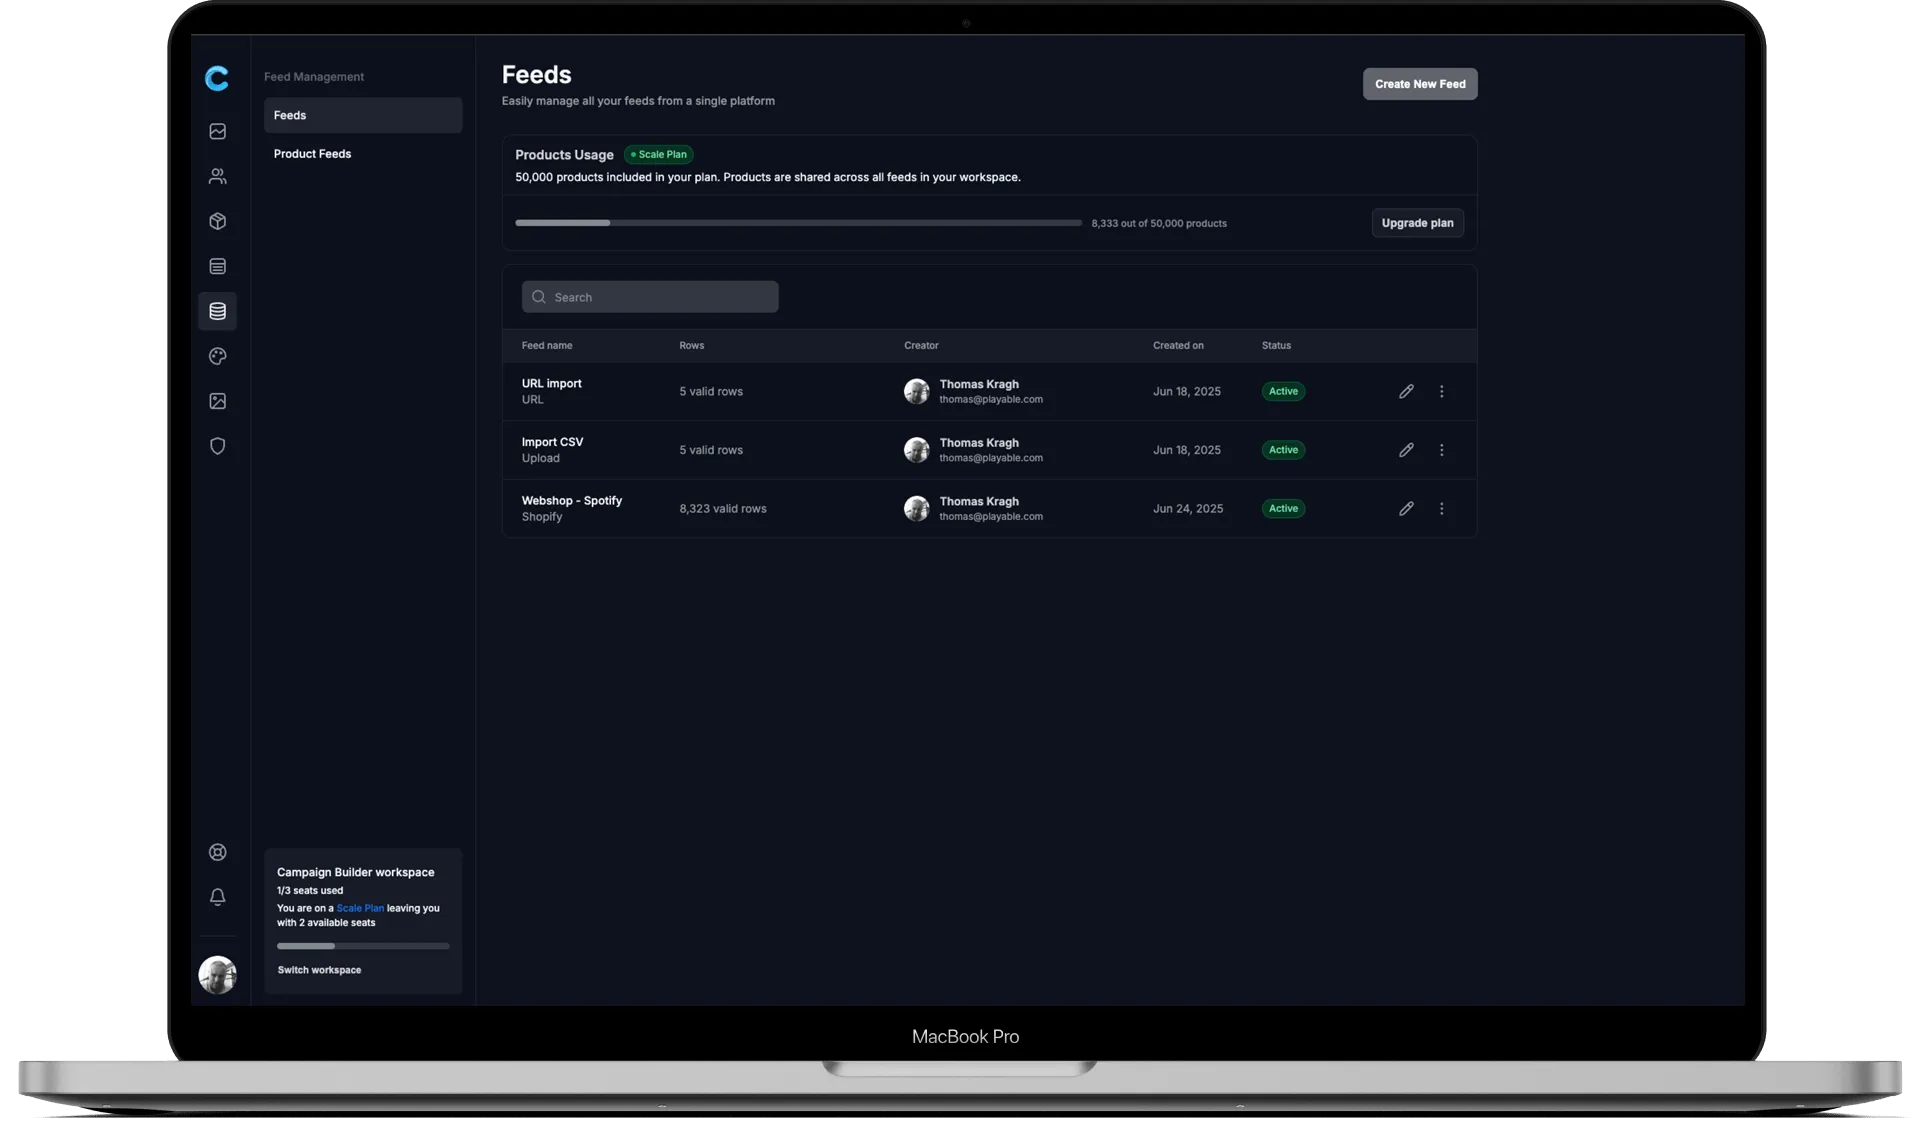Open the shield security sidebar icon
Screen dimensions: 1920x1122
click(217, 446)
